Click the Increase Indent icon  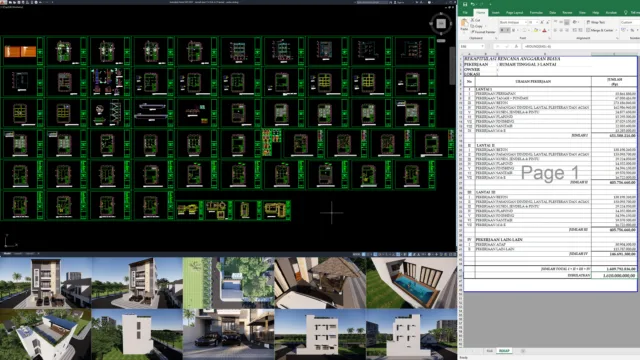click(580, 30)
